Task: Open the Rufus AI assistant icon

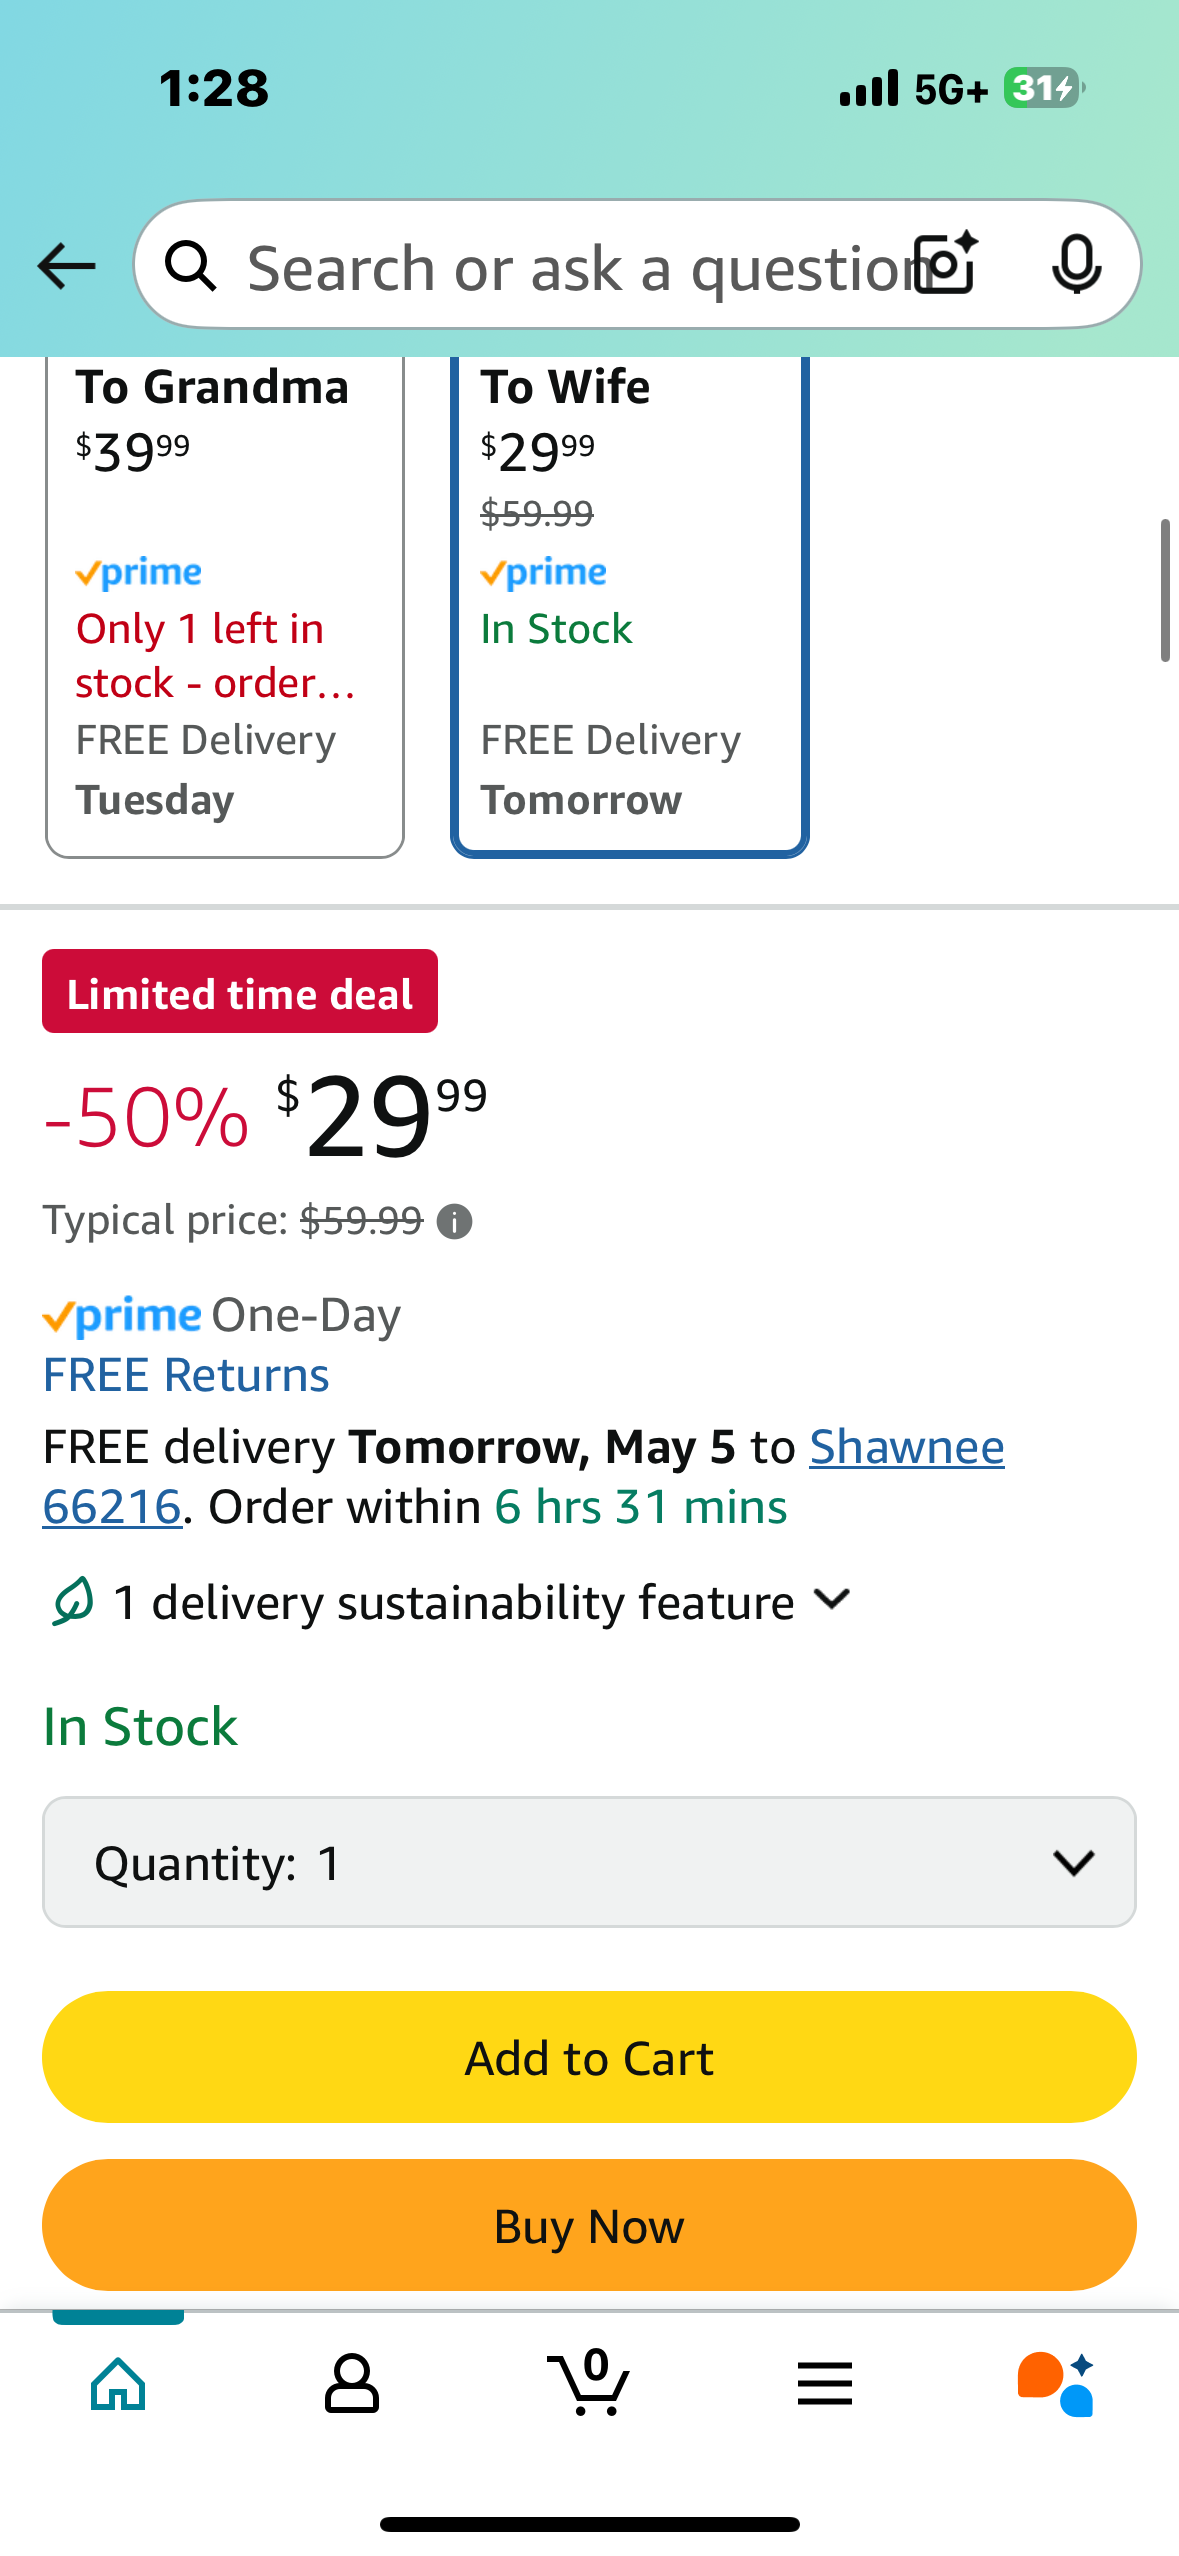Action: click(x=1056, y=2384)
